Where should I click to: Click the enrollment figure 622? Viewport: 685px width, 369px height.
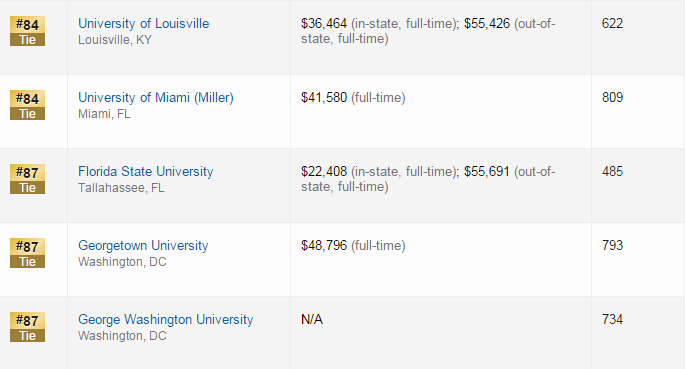coord(612,24)
